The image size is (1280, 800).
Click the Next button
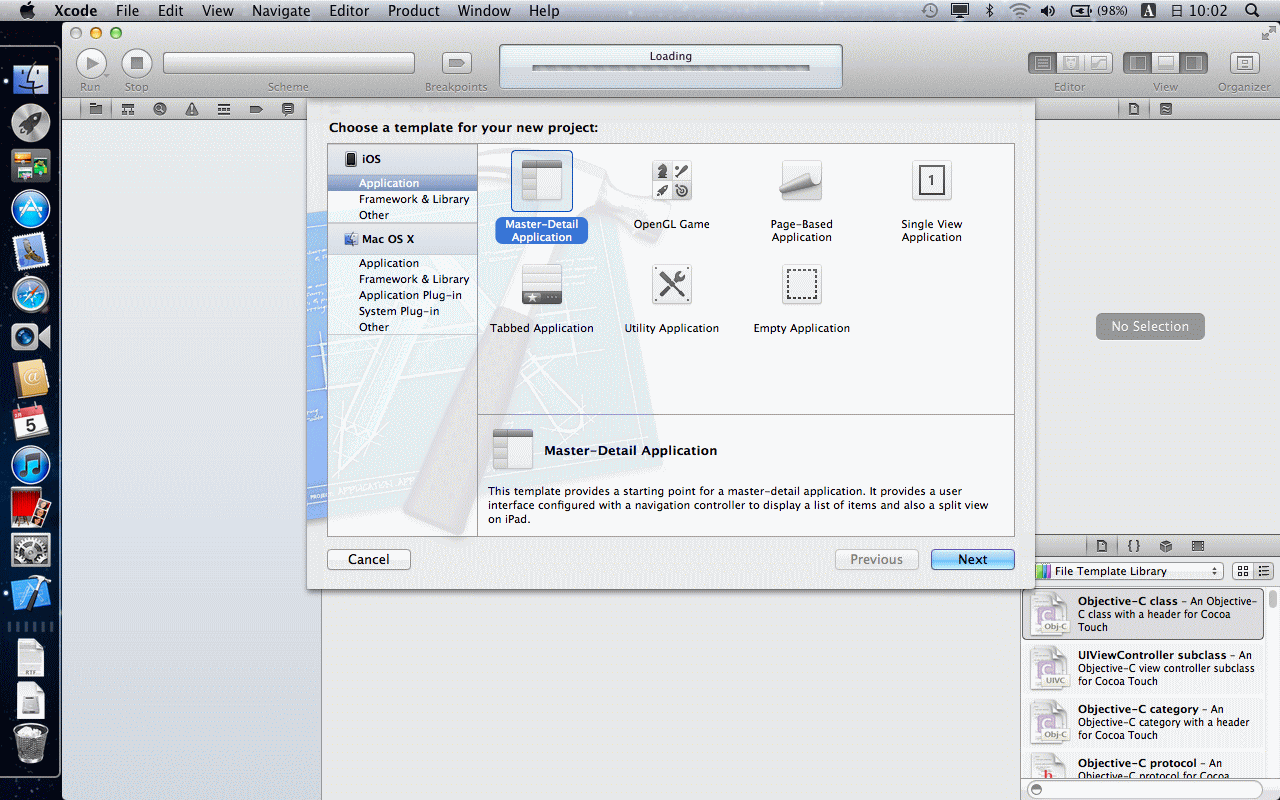tap(972, 560)
